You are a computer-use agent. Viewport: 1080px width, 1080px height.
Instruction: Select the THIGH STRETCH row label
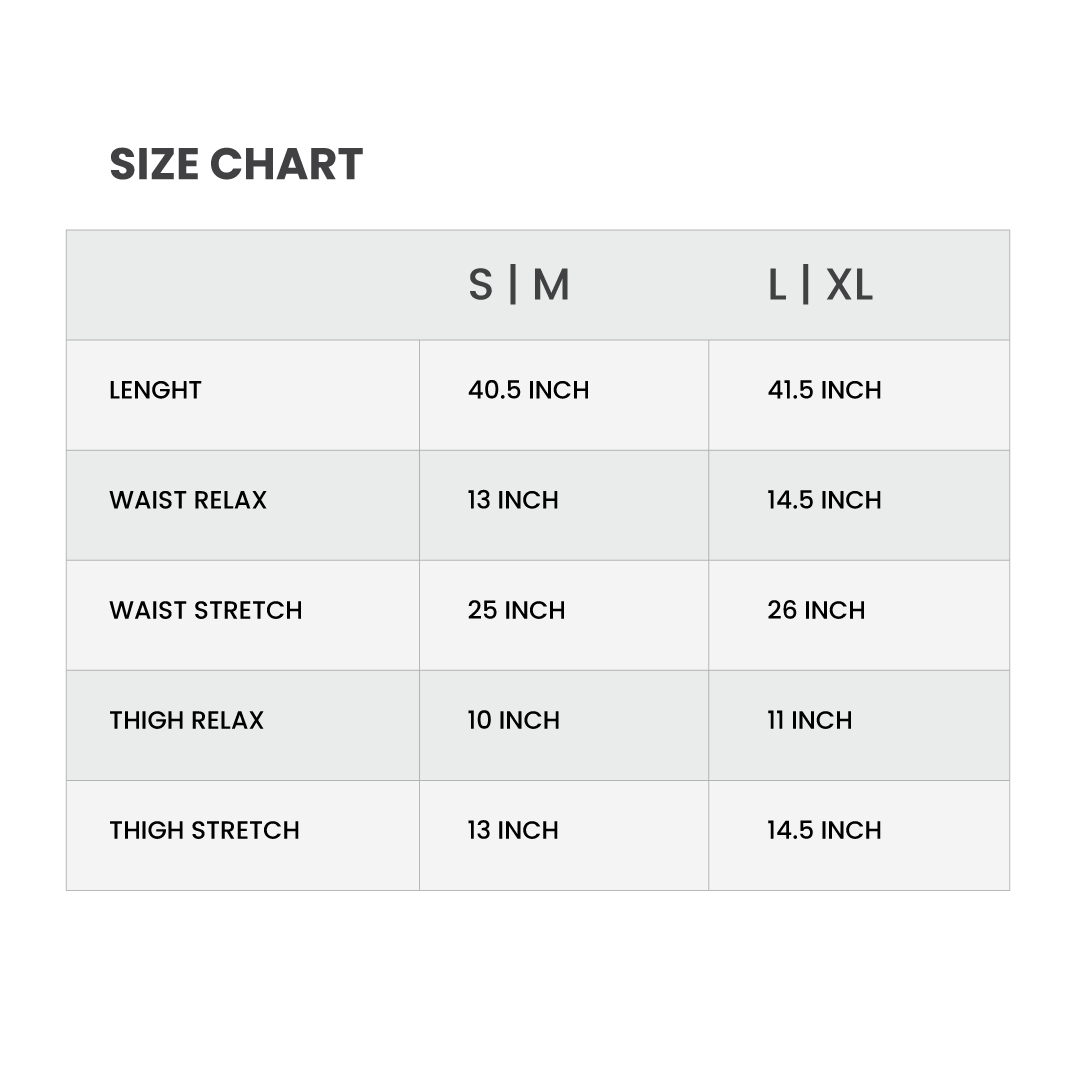(x=204, y=831)
